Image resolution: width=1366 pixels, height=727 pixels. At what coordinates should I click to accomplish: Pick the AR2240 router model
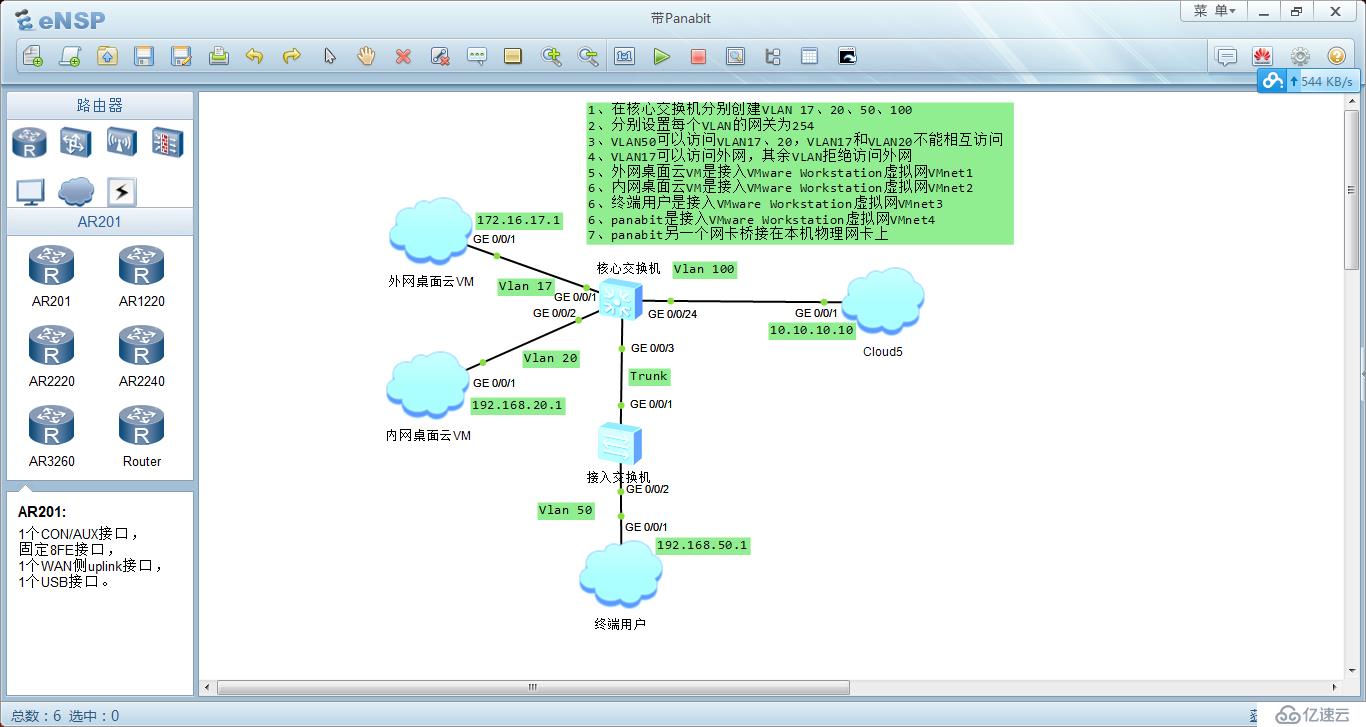point(141,356)
